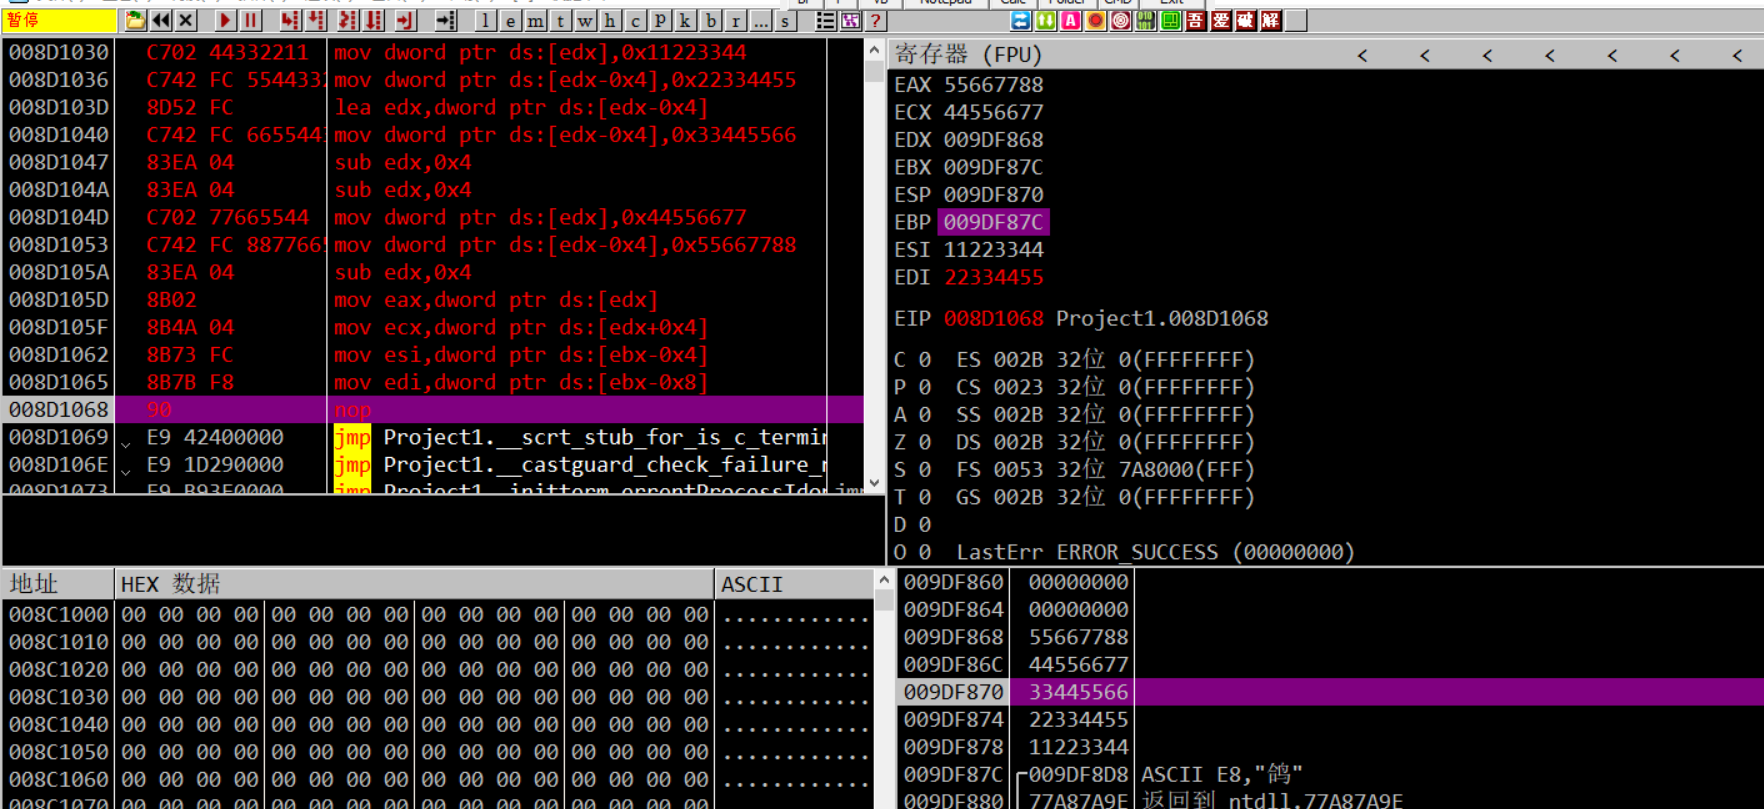Click the Trace over toolbar icon
Image resolution: width=1764 pixels, height=809 pixels.
tap(374, 20)
